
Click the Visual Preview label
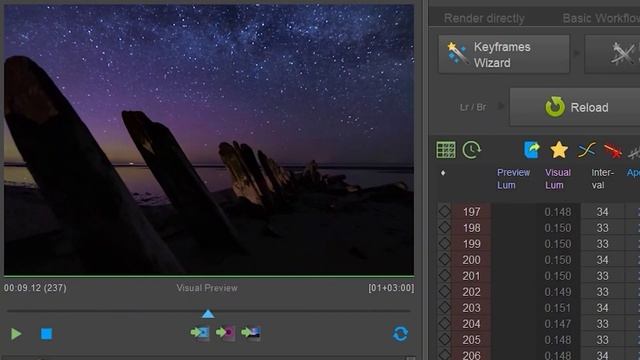coord(207,288)
